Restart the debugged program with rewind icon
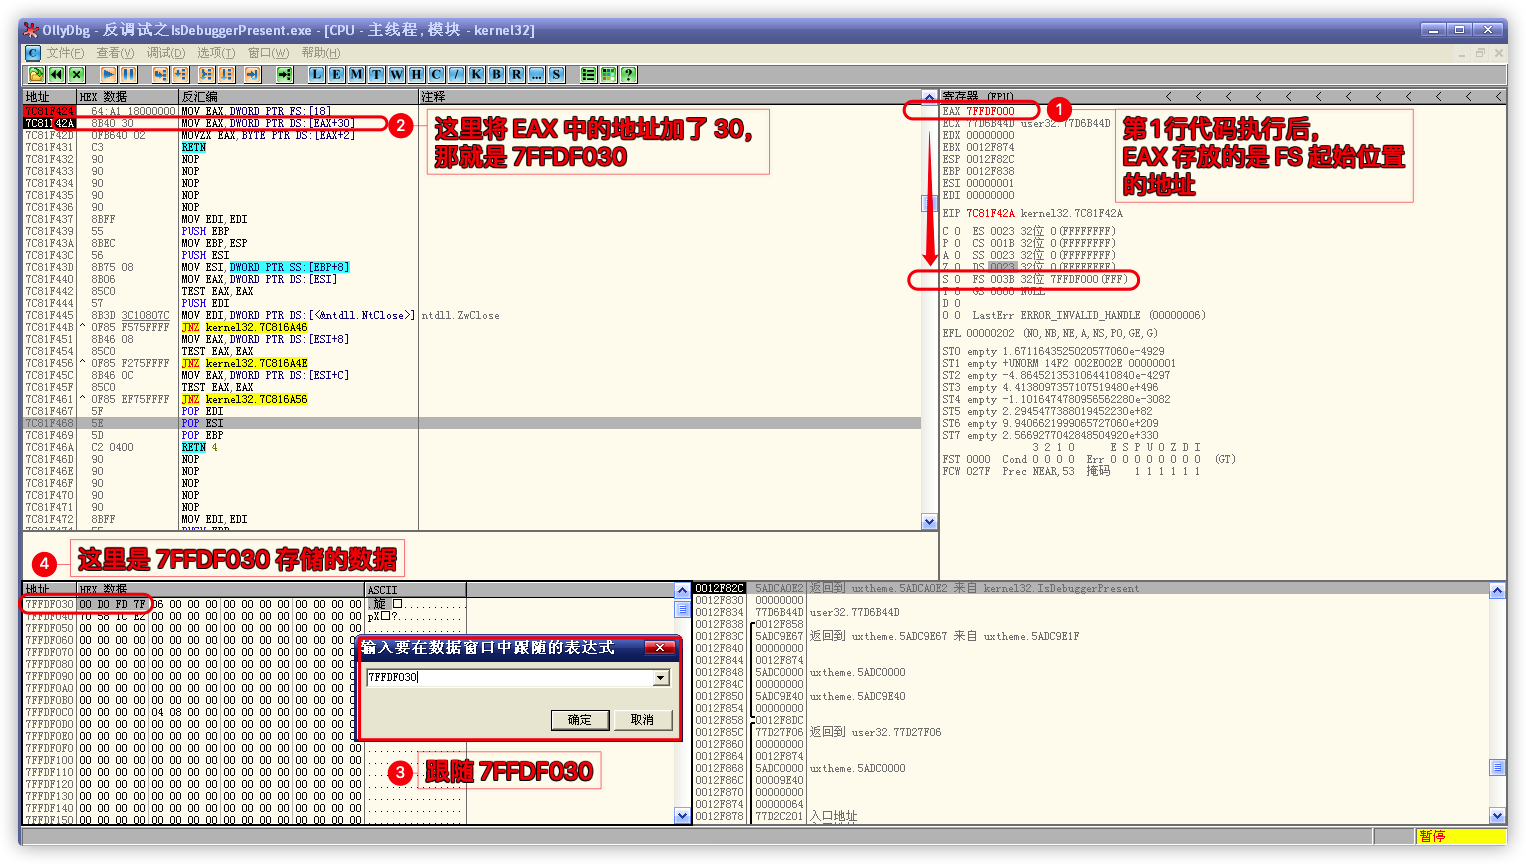The image size is (1526, 864). (x=57, y=74)
